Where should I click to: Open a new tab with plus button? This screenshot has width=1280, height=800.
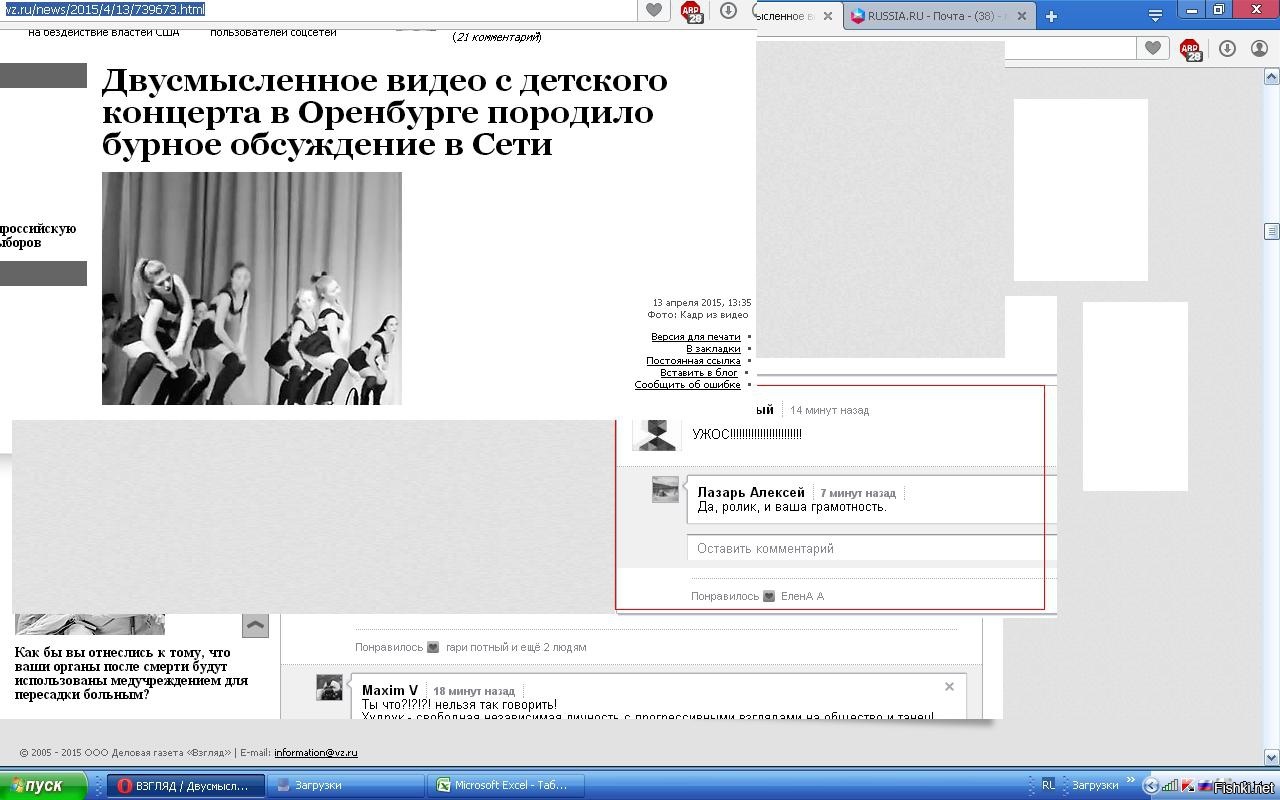(x=1051, y=16)
